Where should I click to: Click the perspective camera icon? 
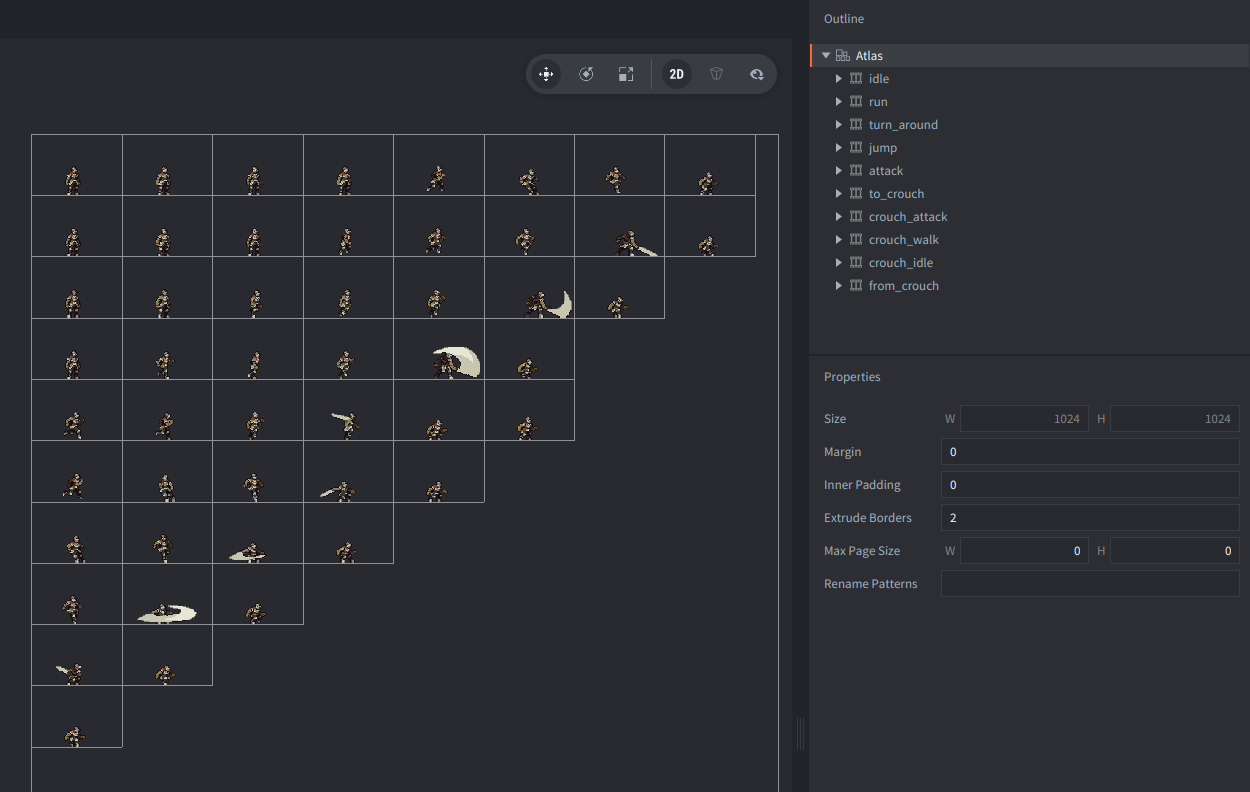tap(716, 74)
